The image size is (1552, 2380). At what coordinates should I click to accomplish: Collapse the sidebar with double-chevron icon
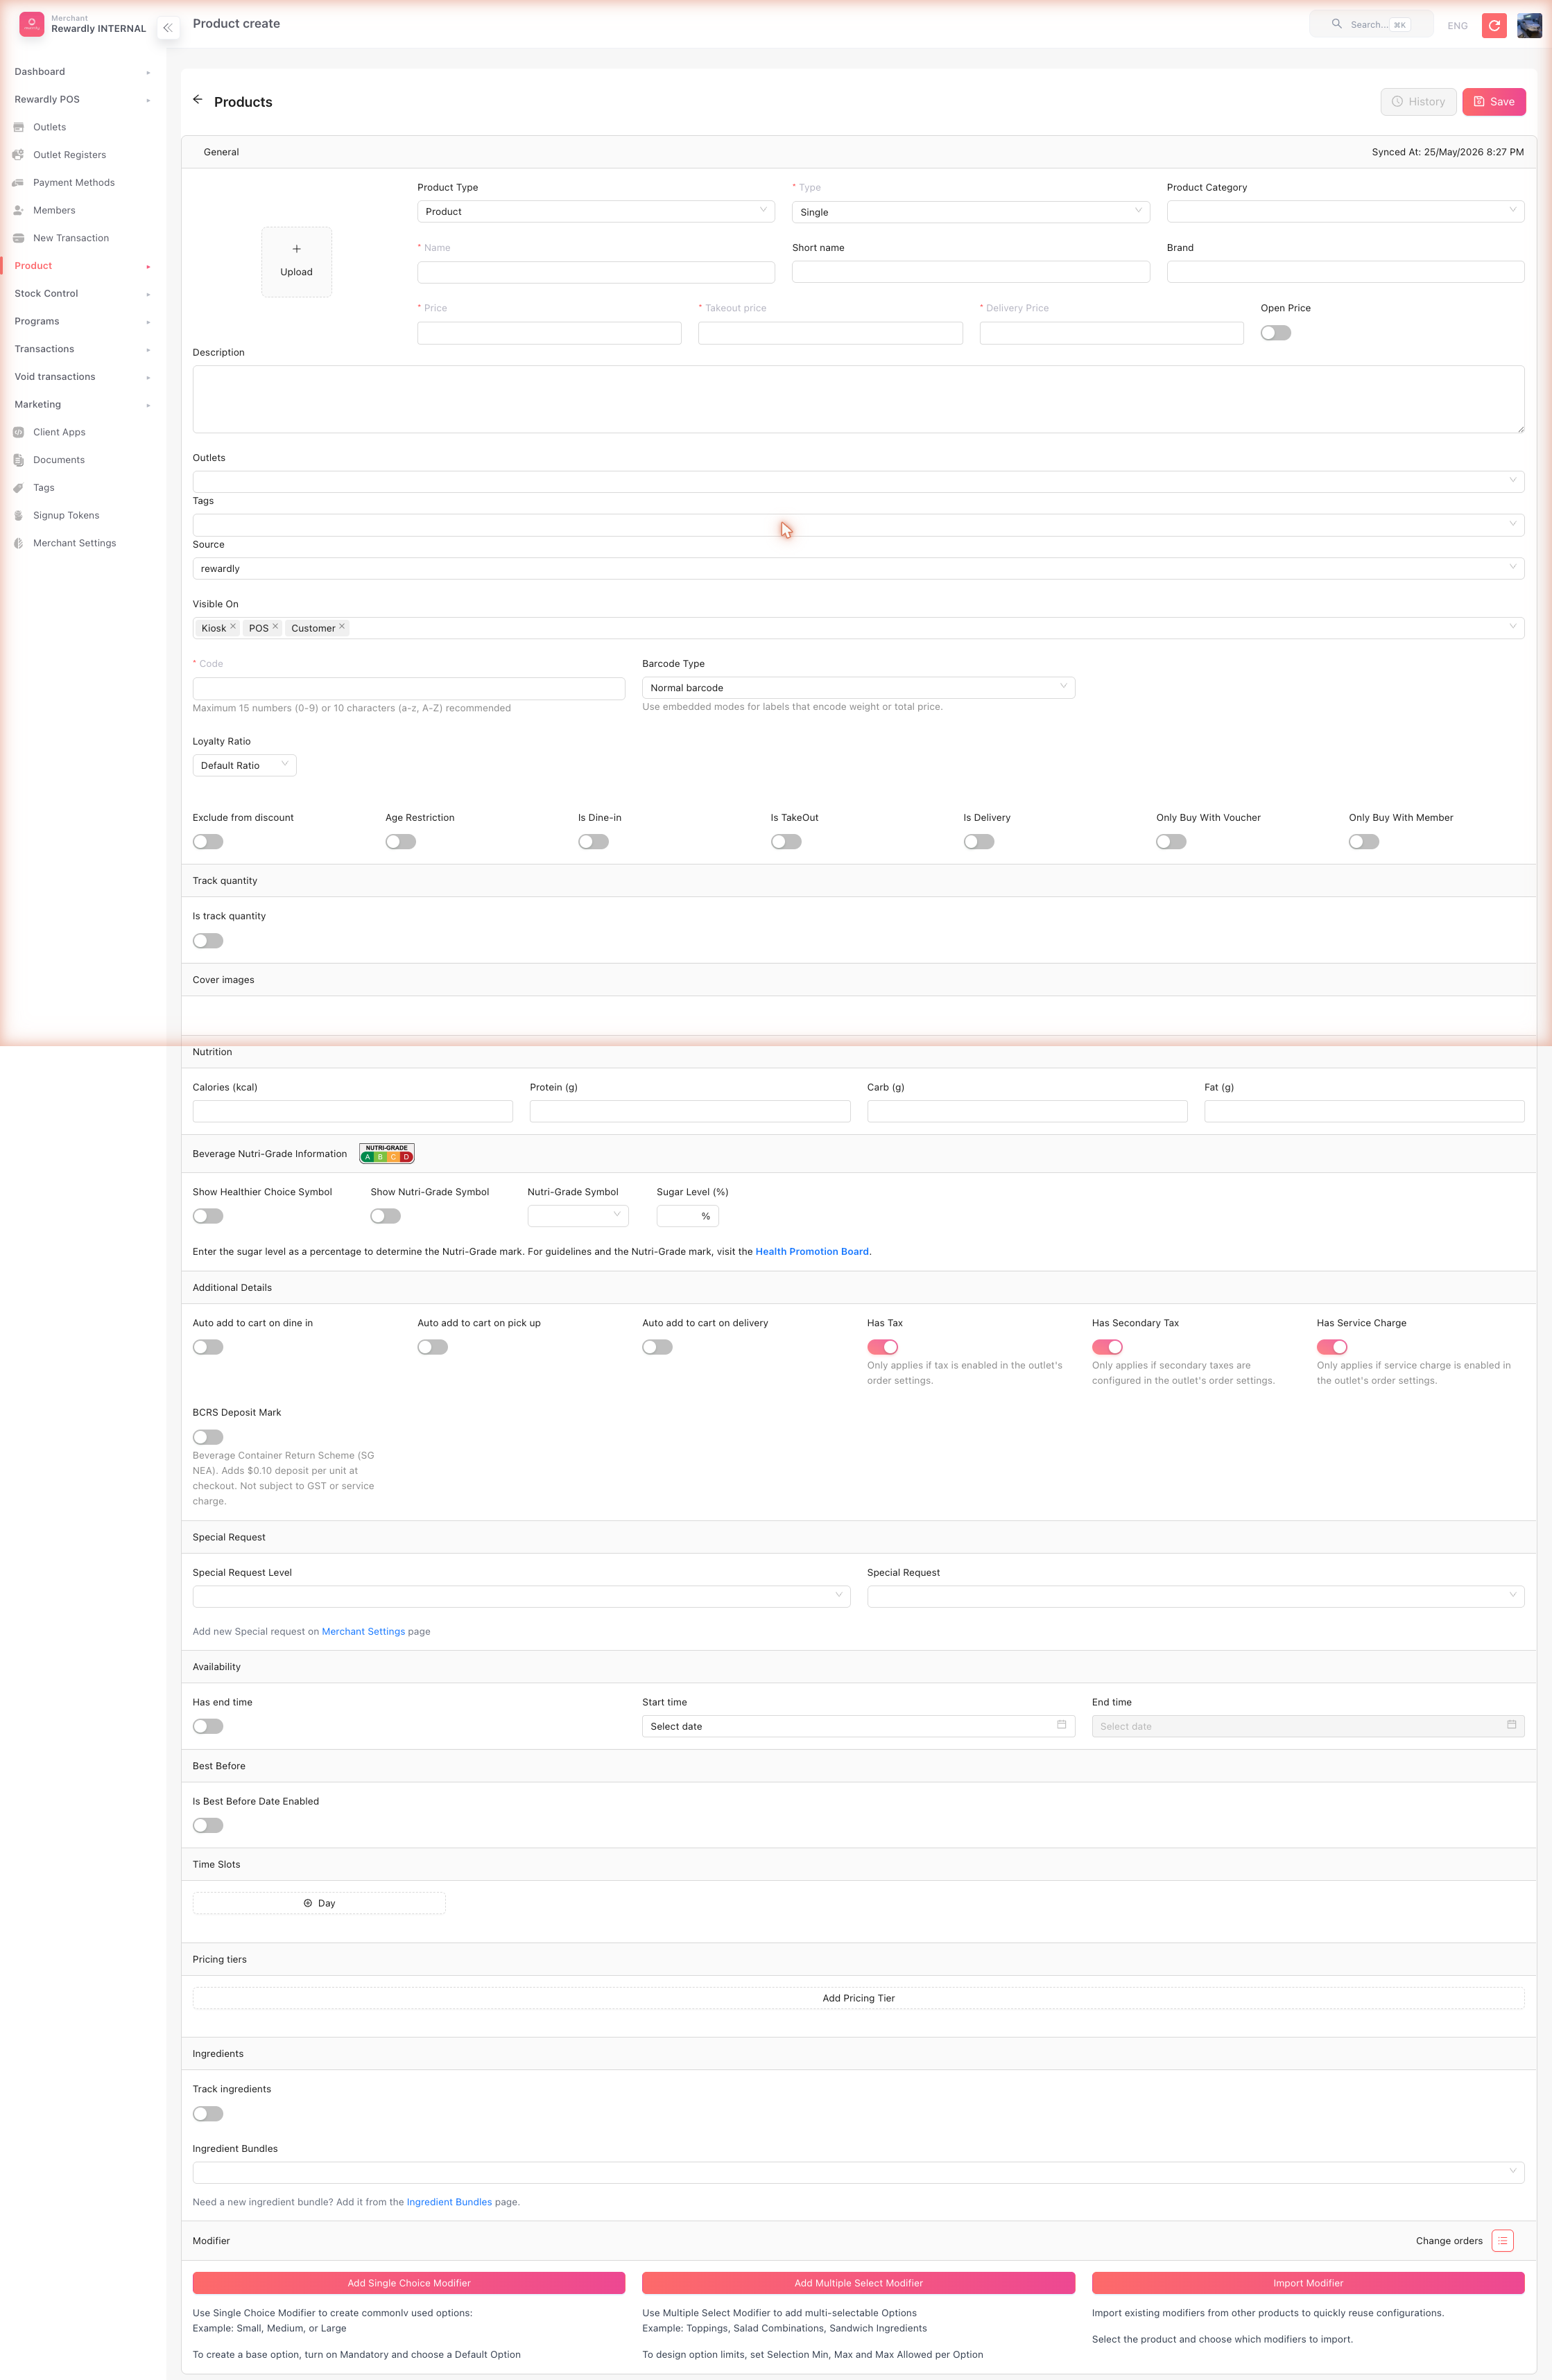click(x=168, y=28)
